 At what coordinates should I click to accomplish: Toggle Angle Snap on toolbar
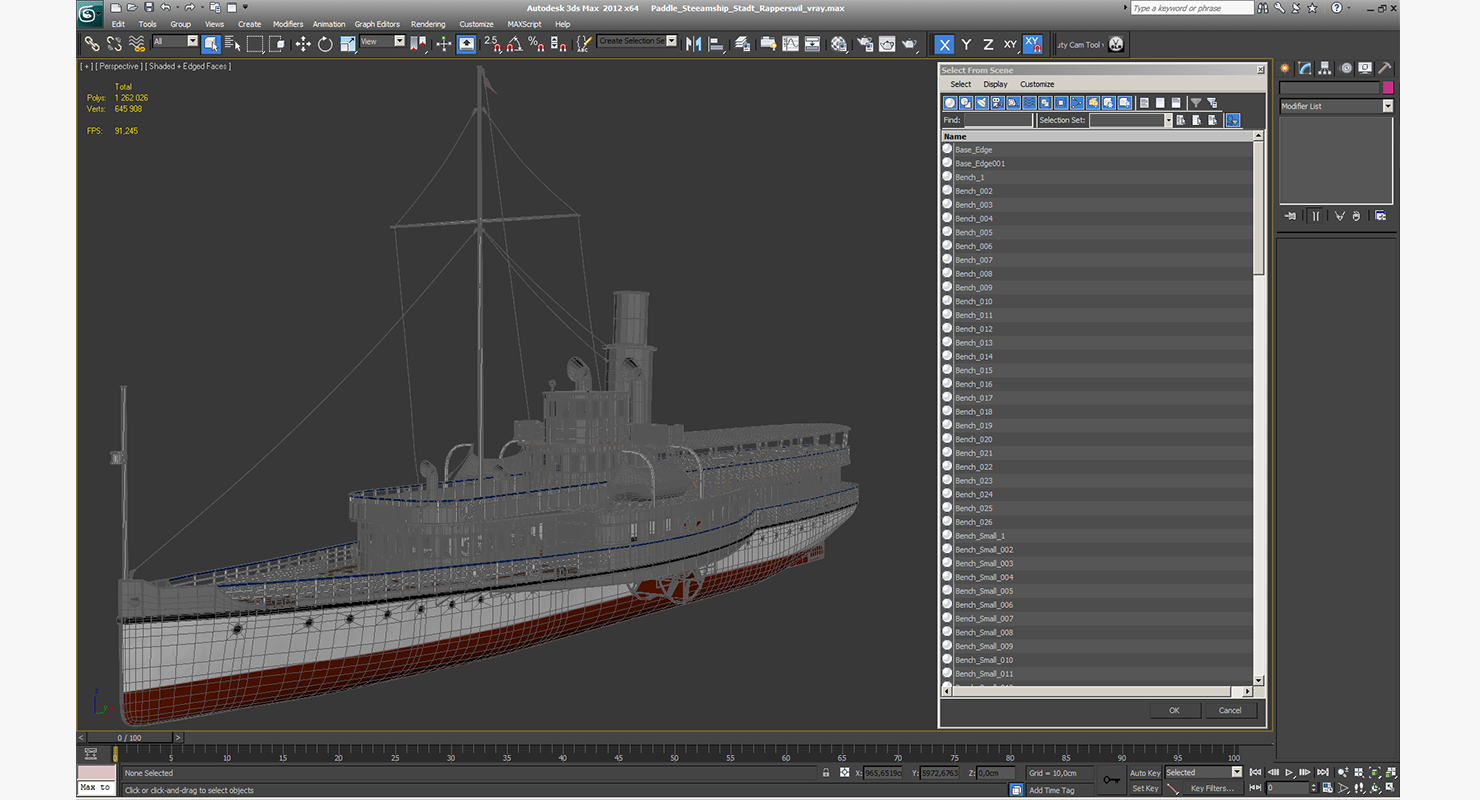point(514,44)
